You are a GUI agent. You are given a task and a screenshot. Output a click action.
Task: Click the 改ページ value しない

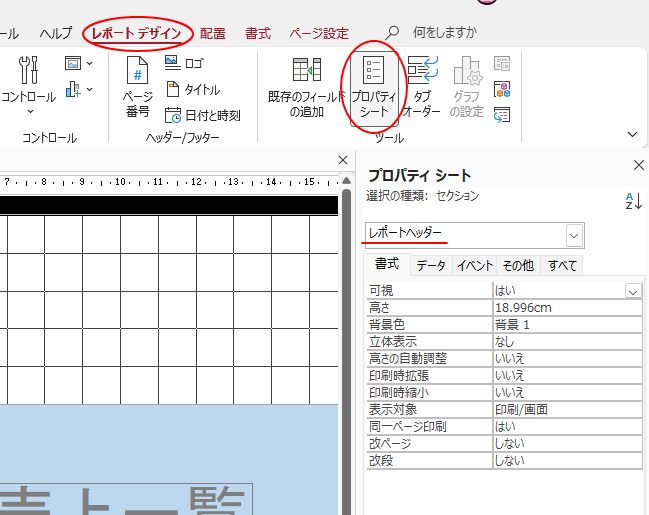point(567,444)
